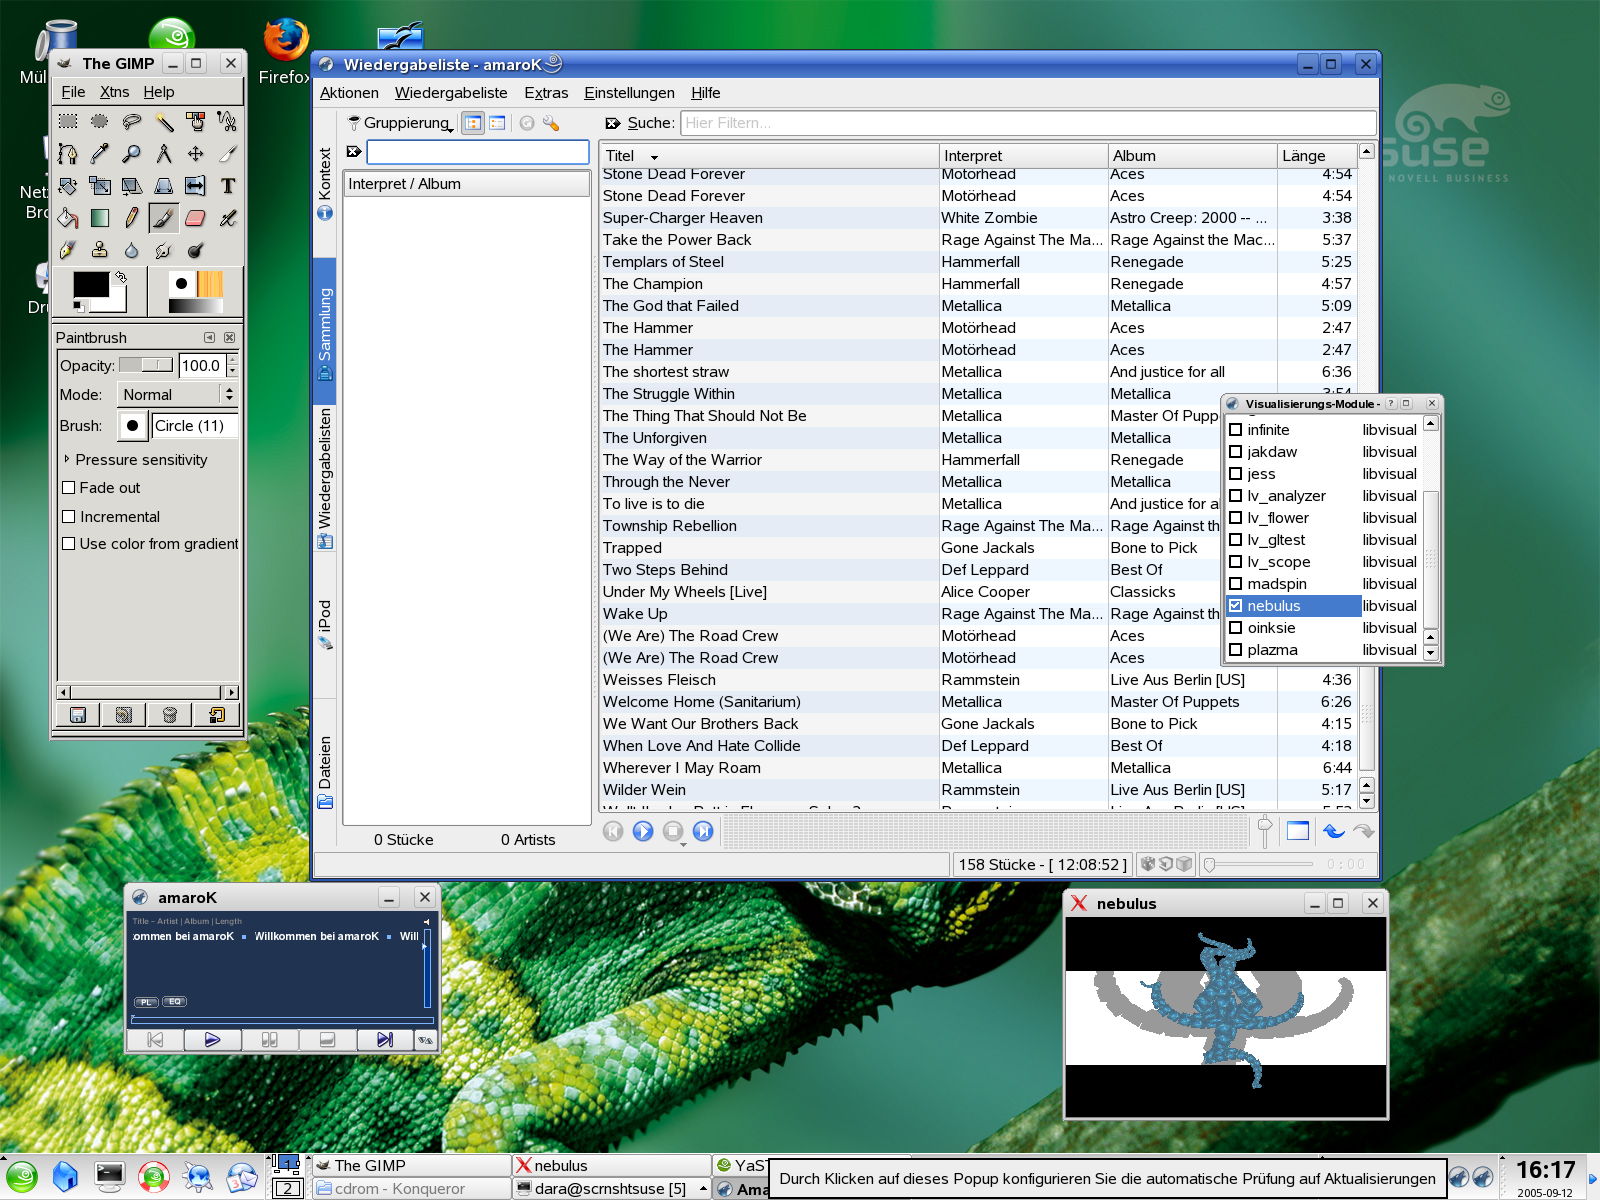This screenshot has height=1200, width=1600.
Task: Choose the Zoom magnifier tool in GIMP
Action: tap(132, 154)
